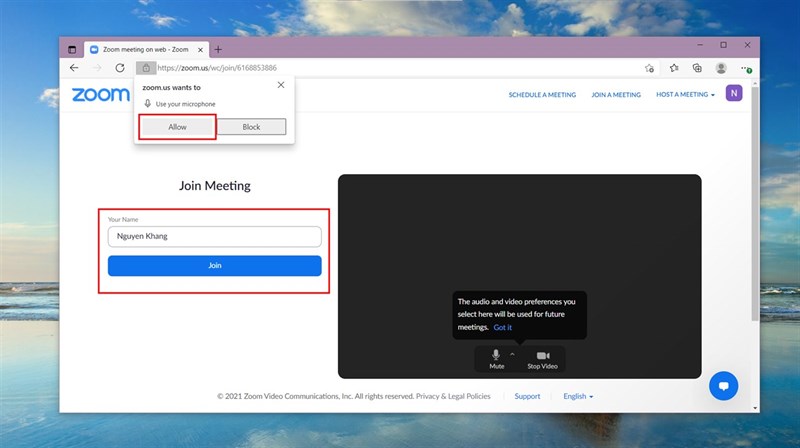
Task: Open the blue chat help bubble
Action: (723, 386)
